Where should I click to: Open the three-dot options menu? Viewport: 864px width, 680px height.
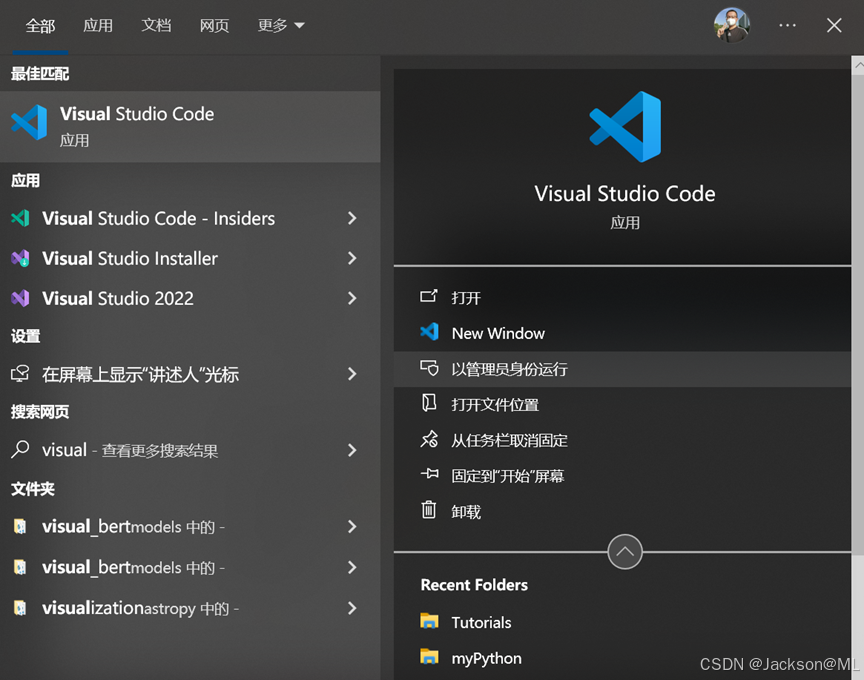coord(787,25)
